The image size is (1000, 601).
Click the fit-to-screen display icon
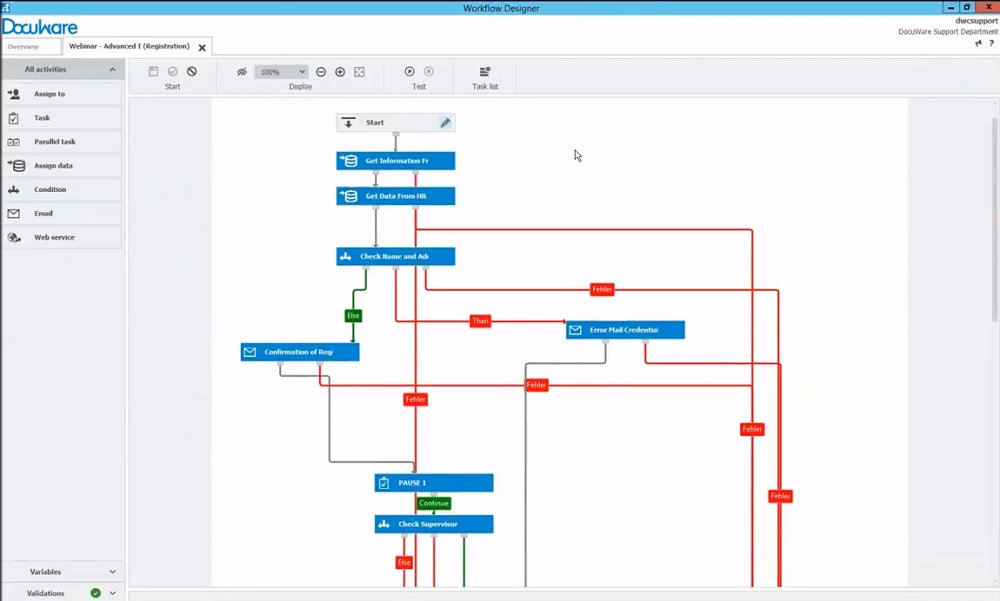point(360,72)
